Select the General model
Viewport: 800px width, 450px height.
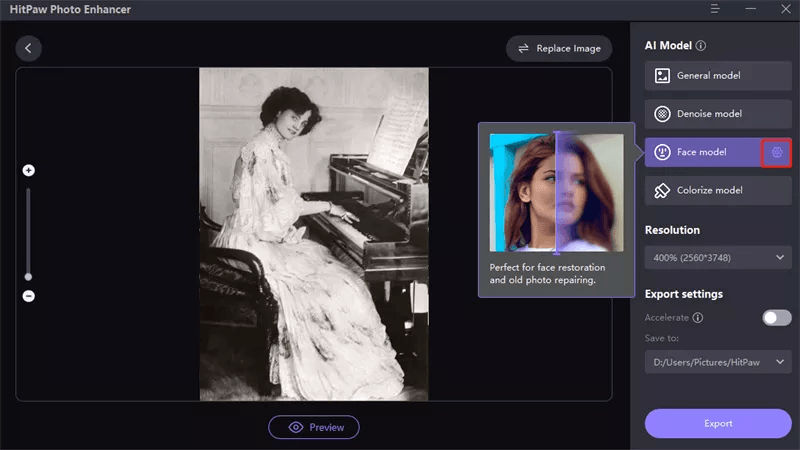(x=718, y=76)
